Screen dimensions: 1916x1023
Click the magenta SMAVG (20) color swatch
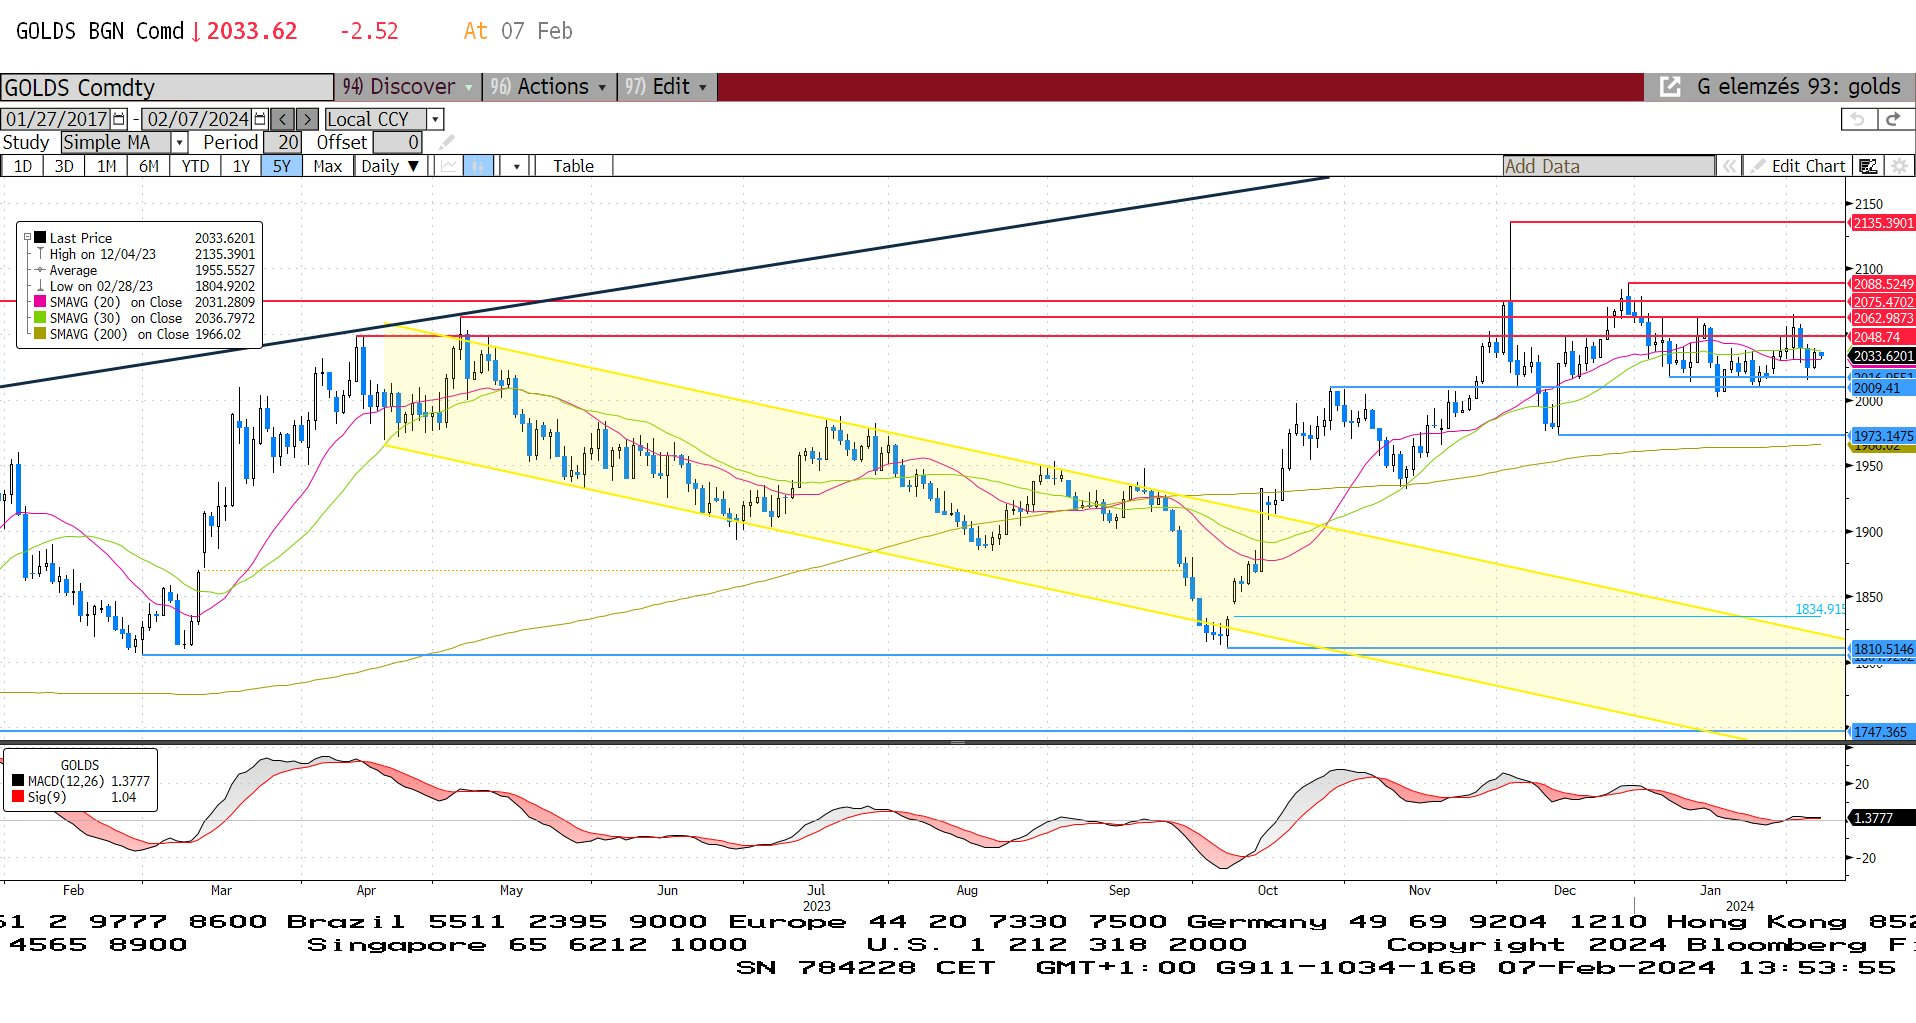[40, 302]
